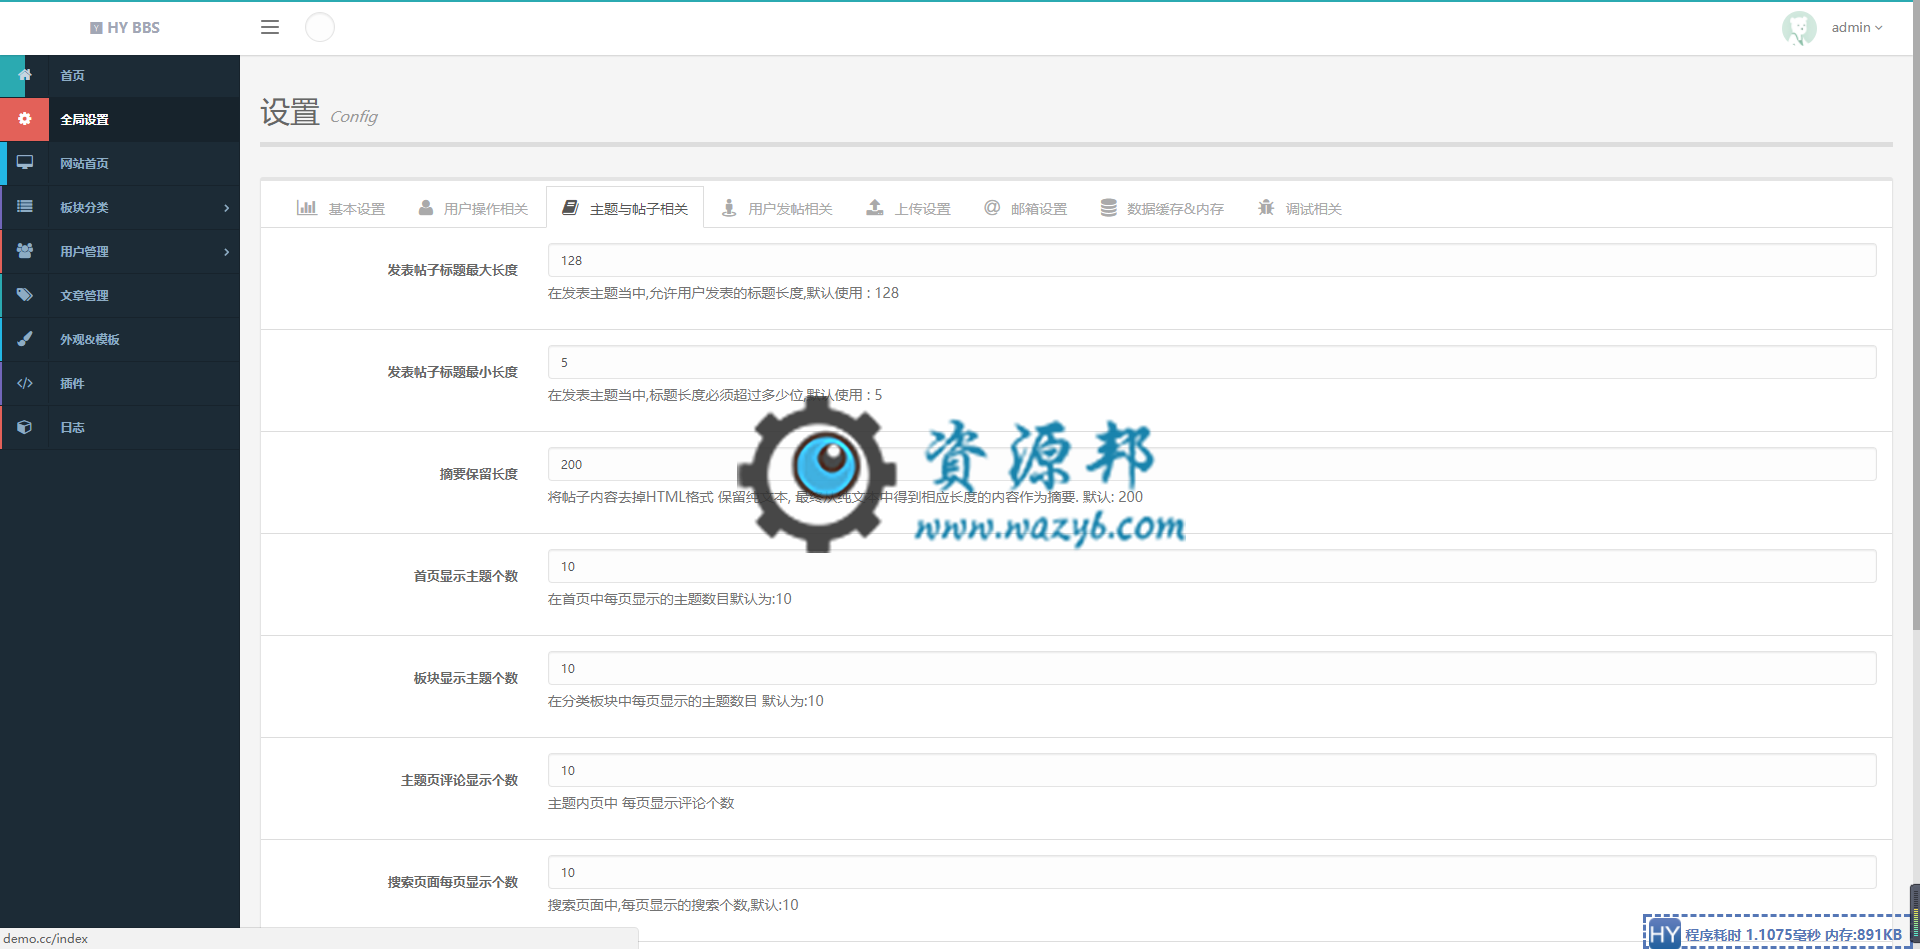Open the 上传设置 tab

pos(908,208)
